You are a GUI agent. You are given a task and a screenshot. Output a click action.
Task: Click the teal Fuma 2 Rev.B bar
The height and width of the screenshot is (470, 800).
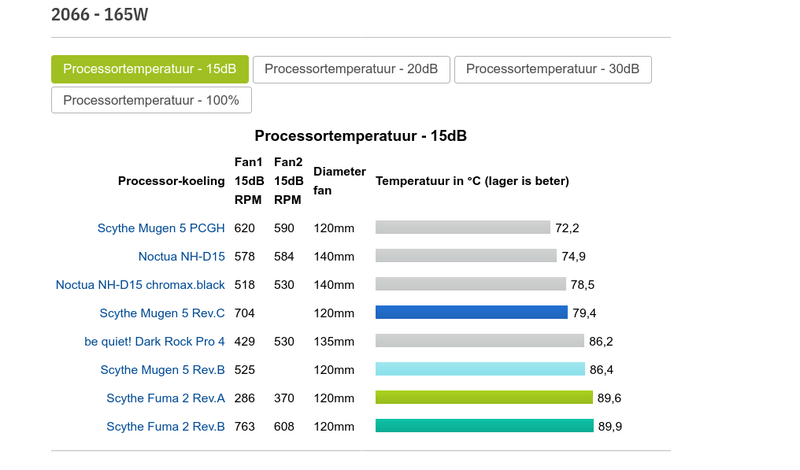(x=485, y=426)
